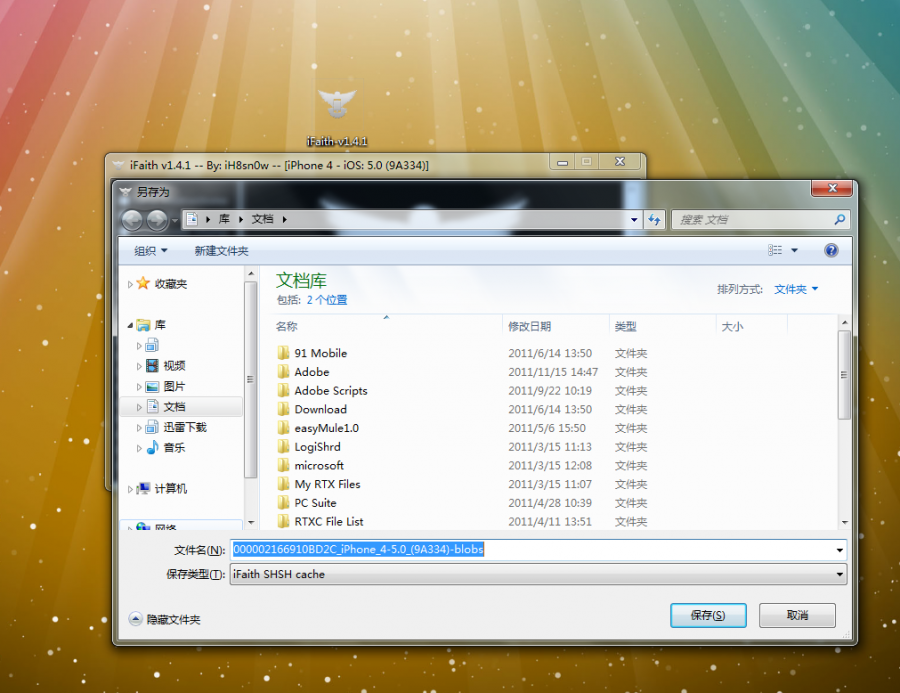Open the help question mark icon
This screenshot has height=693, width=900.
pos(831,250)
